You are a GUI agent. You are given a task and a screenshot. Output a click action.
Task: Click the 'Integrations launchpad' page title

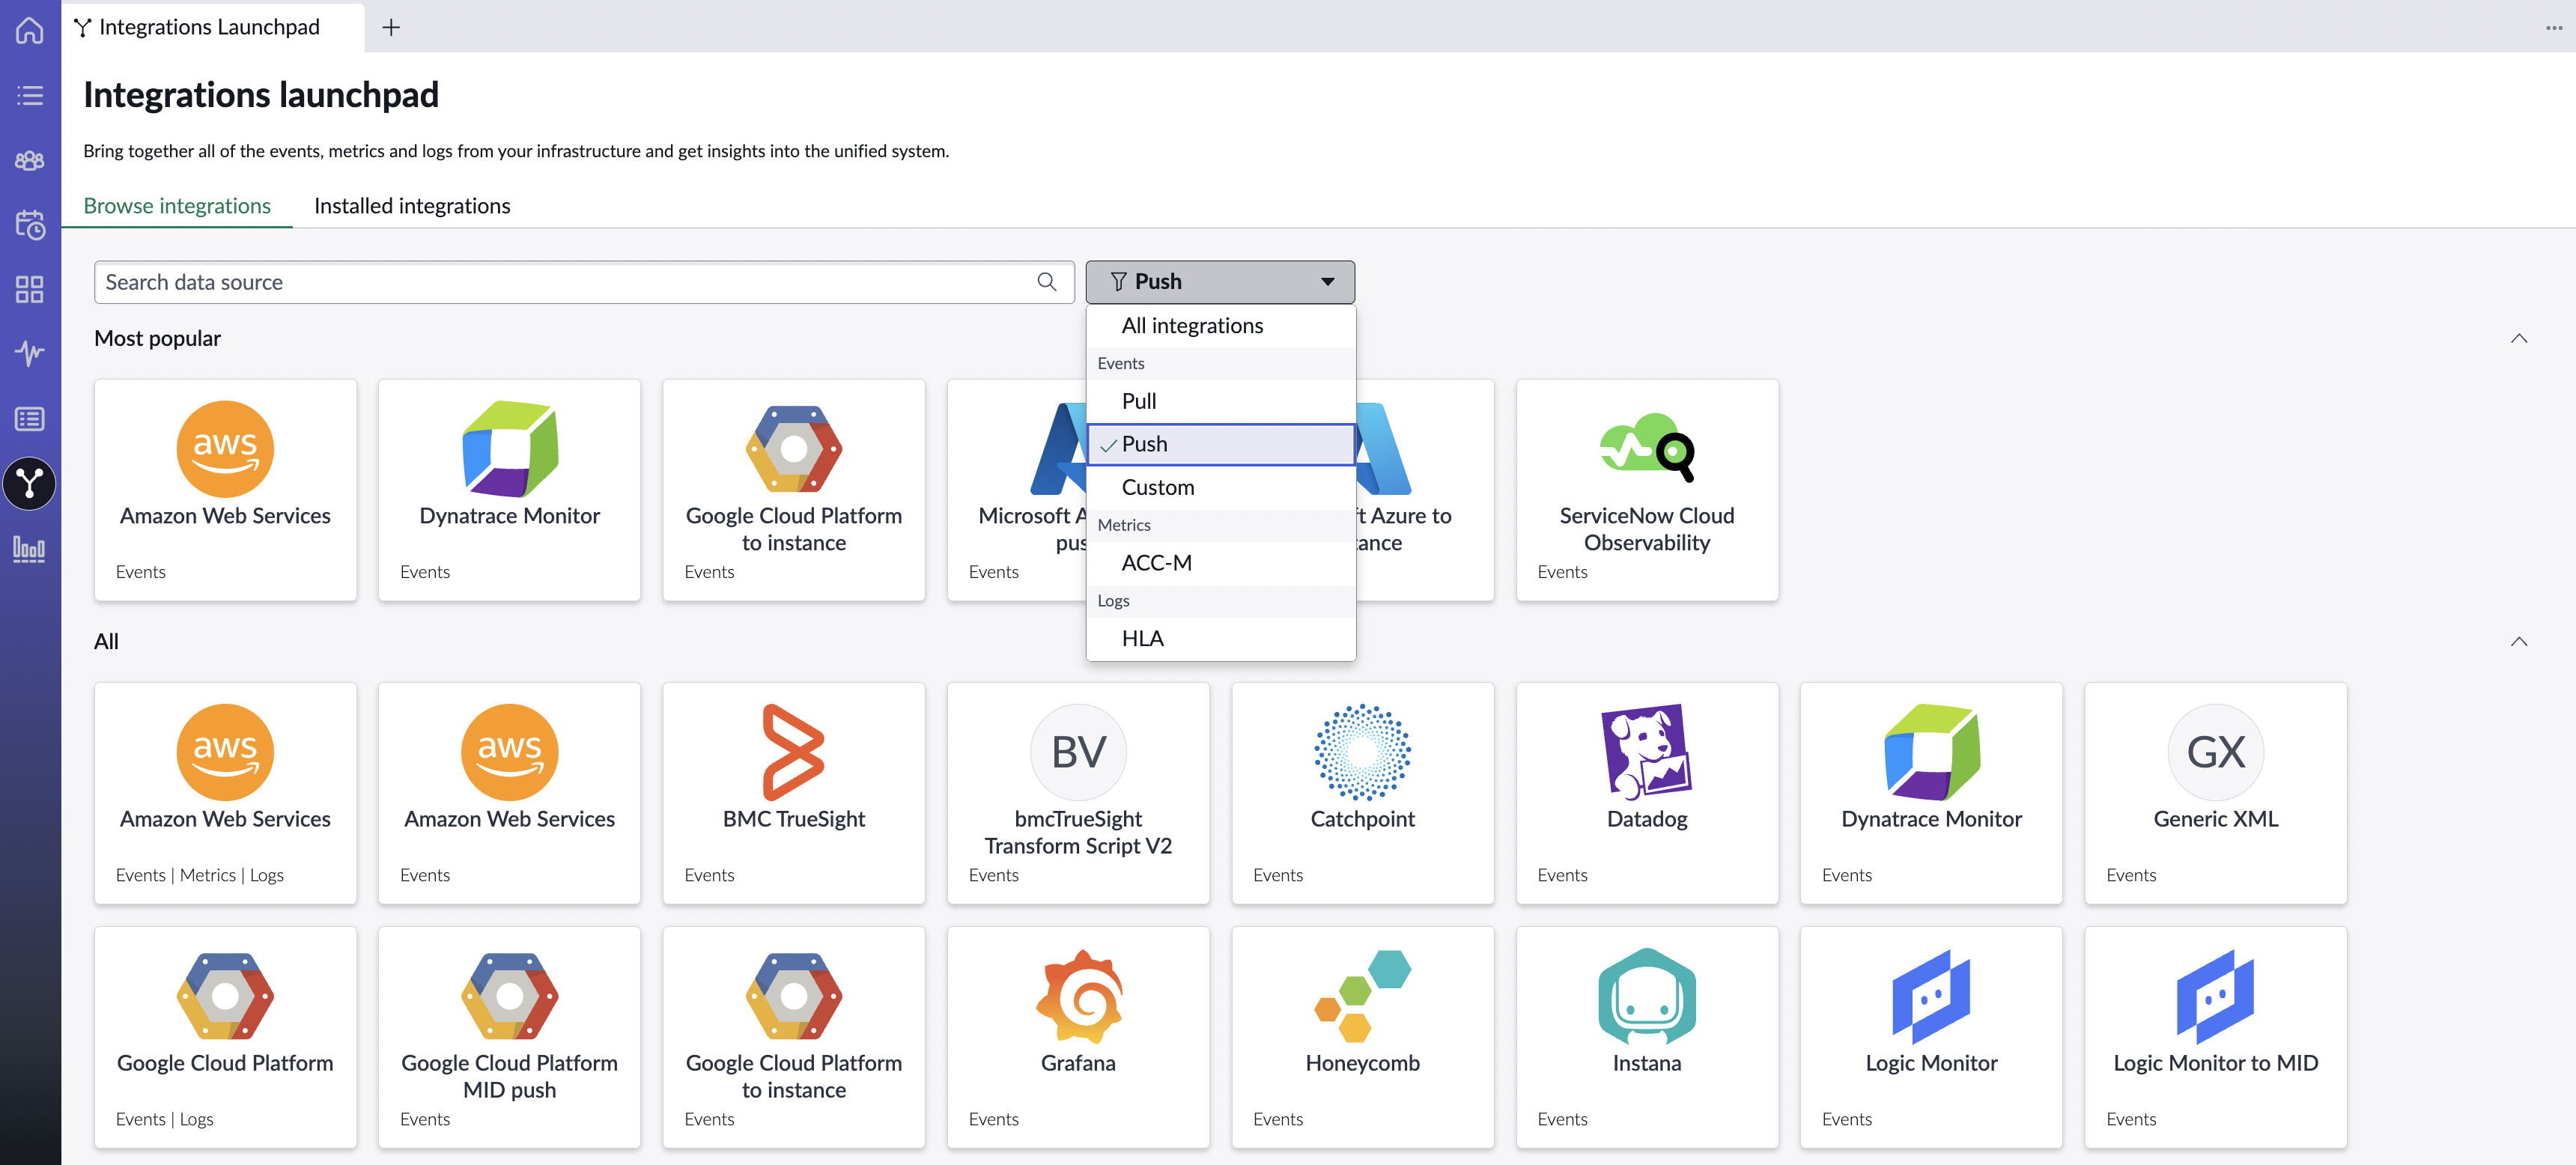coord(261,95)
